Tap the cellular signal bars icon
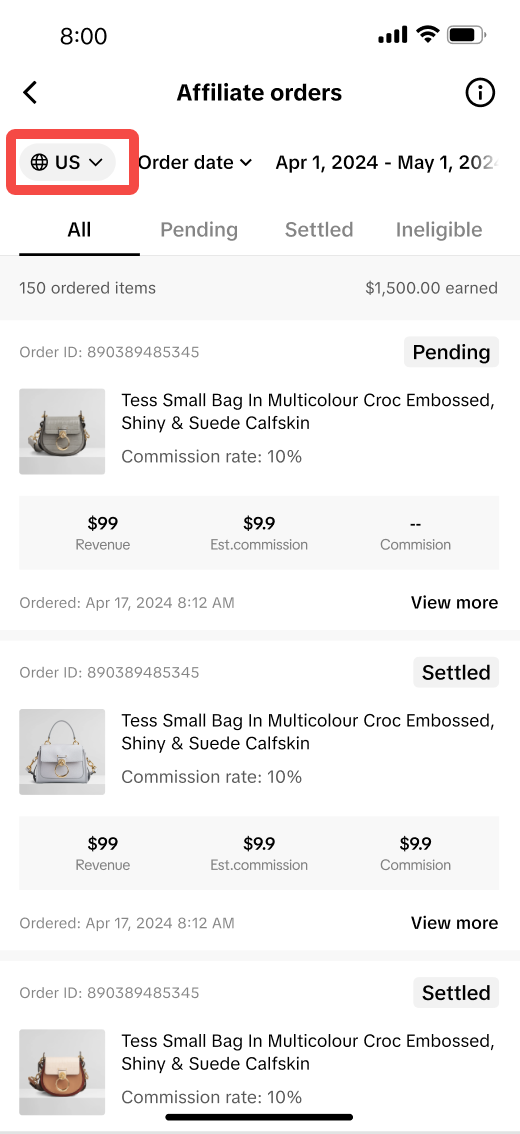Viewport: 520px width, 1134px height. pos(393,35)
